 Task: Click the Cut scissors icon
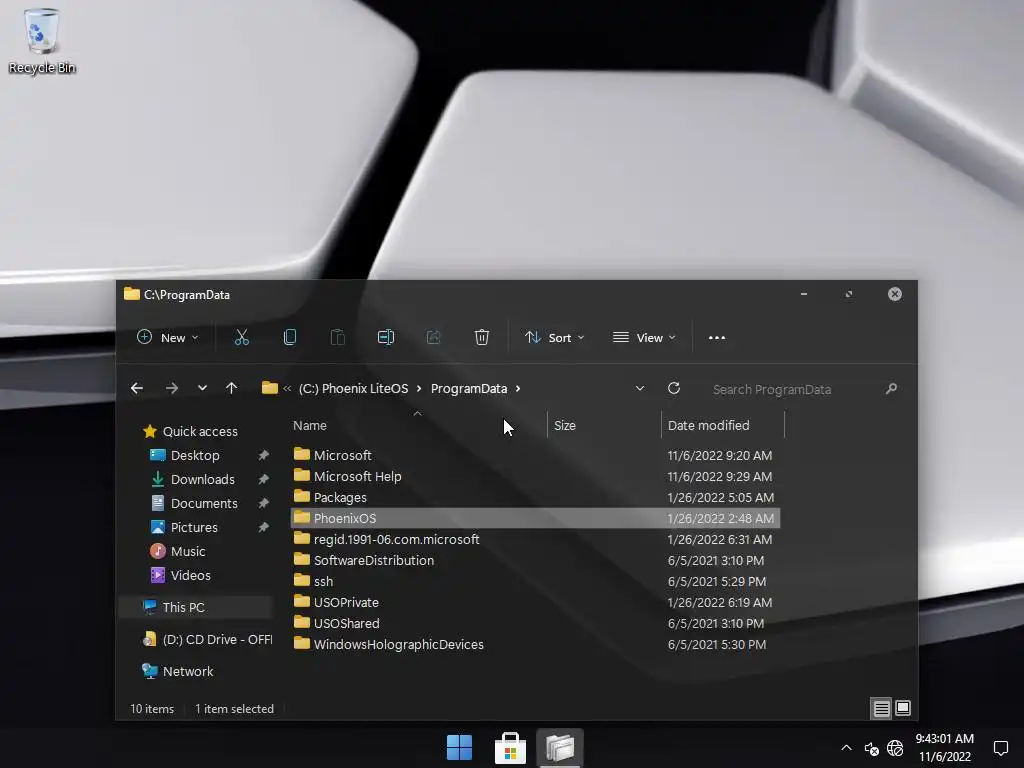(242, 337)
